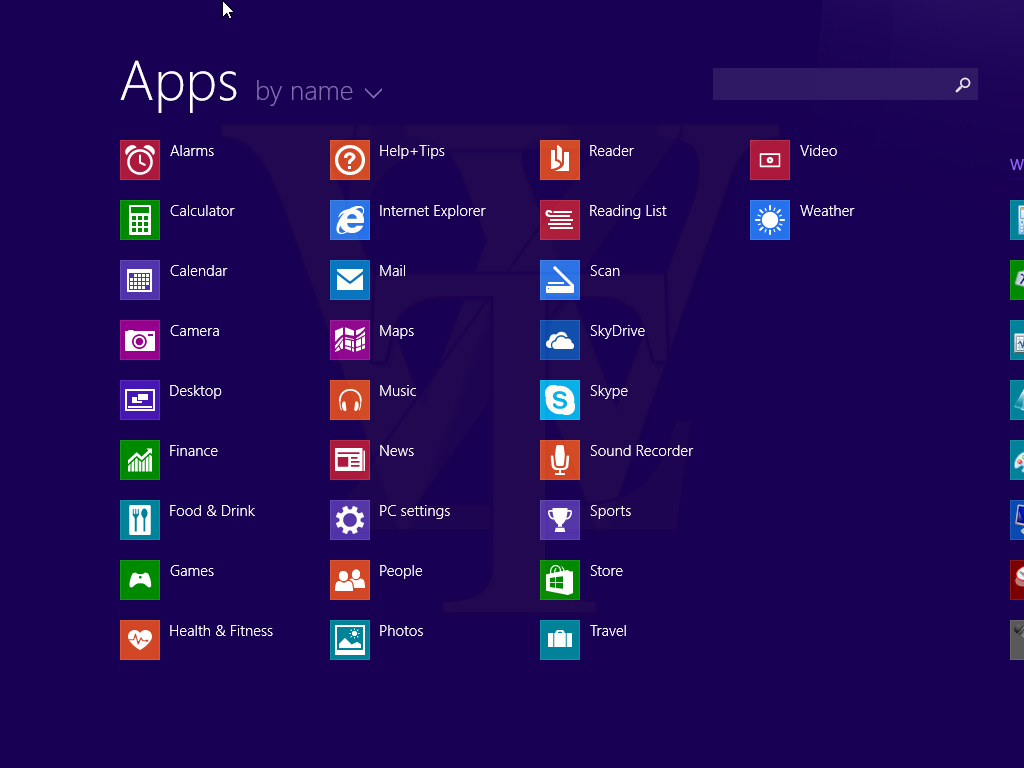The image size is (1024, 768).
Task: Open the Travel suitcase icon
Action: click(560, 640)
